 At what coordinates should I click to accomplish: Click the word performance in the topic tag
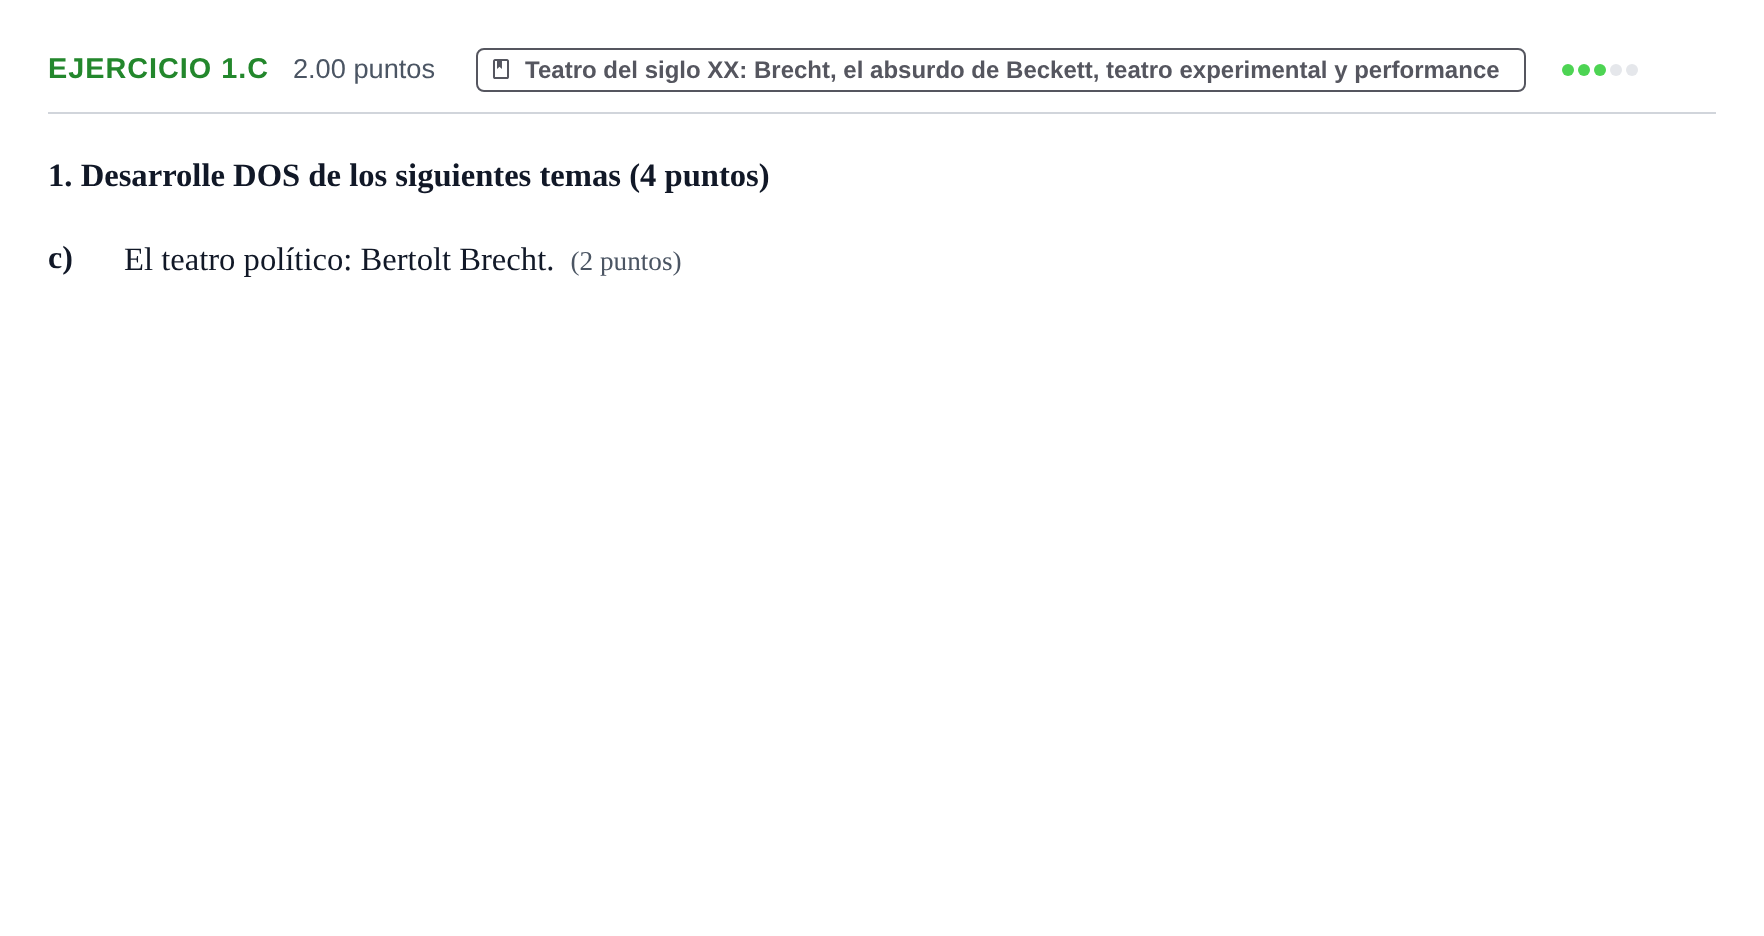tap(1426, 70)
